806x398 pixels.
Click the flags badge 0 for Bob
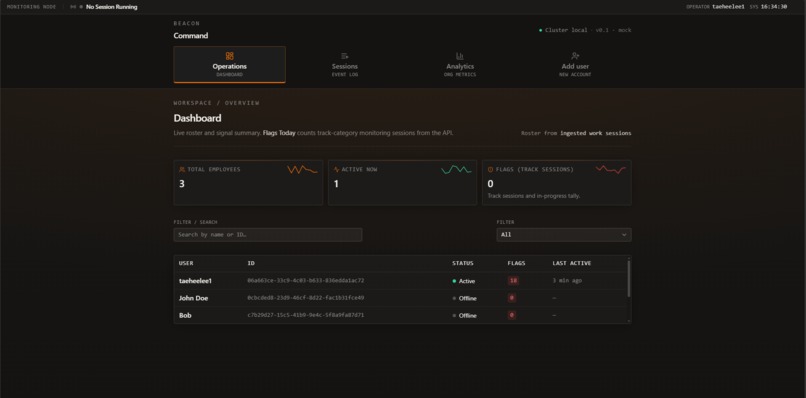click(x=512, y=315)
